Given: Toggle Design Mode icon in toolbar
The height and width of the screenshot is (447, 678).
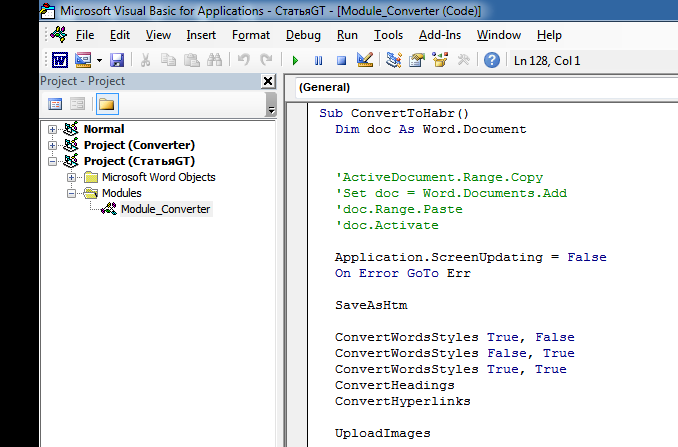Looking at the screenshot, I should (x=364, y=60).
